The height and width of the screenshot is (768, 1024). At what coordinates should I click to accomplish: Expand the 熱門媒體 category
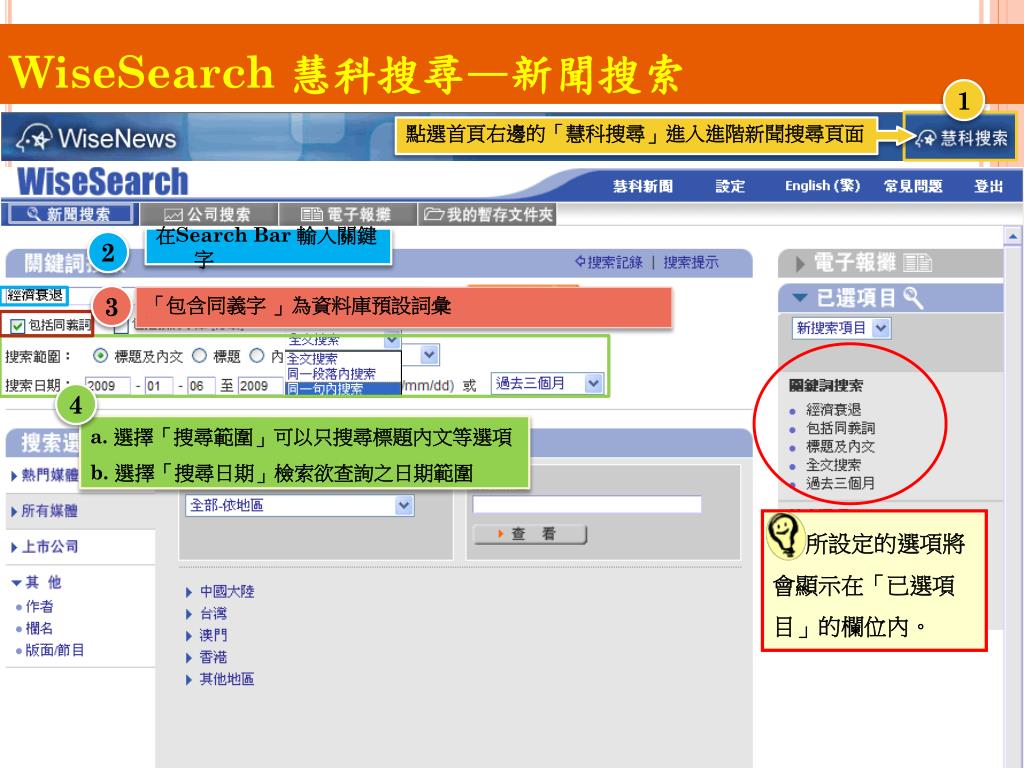pyautogui.click(x=44, y=475)
